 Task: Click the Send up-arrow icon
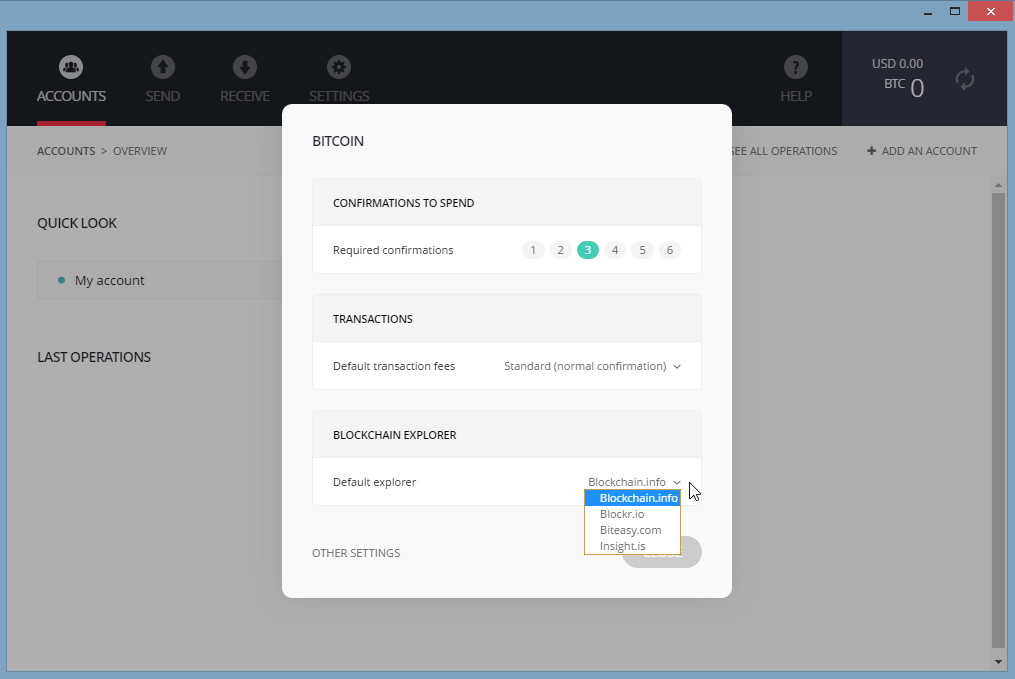pos(163,67)
